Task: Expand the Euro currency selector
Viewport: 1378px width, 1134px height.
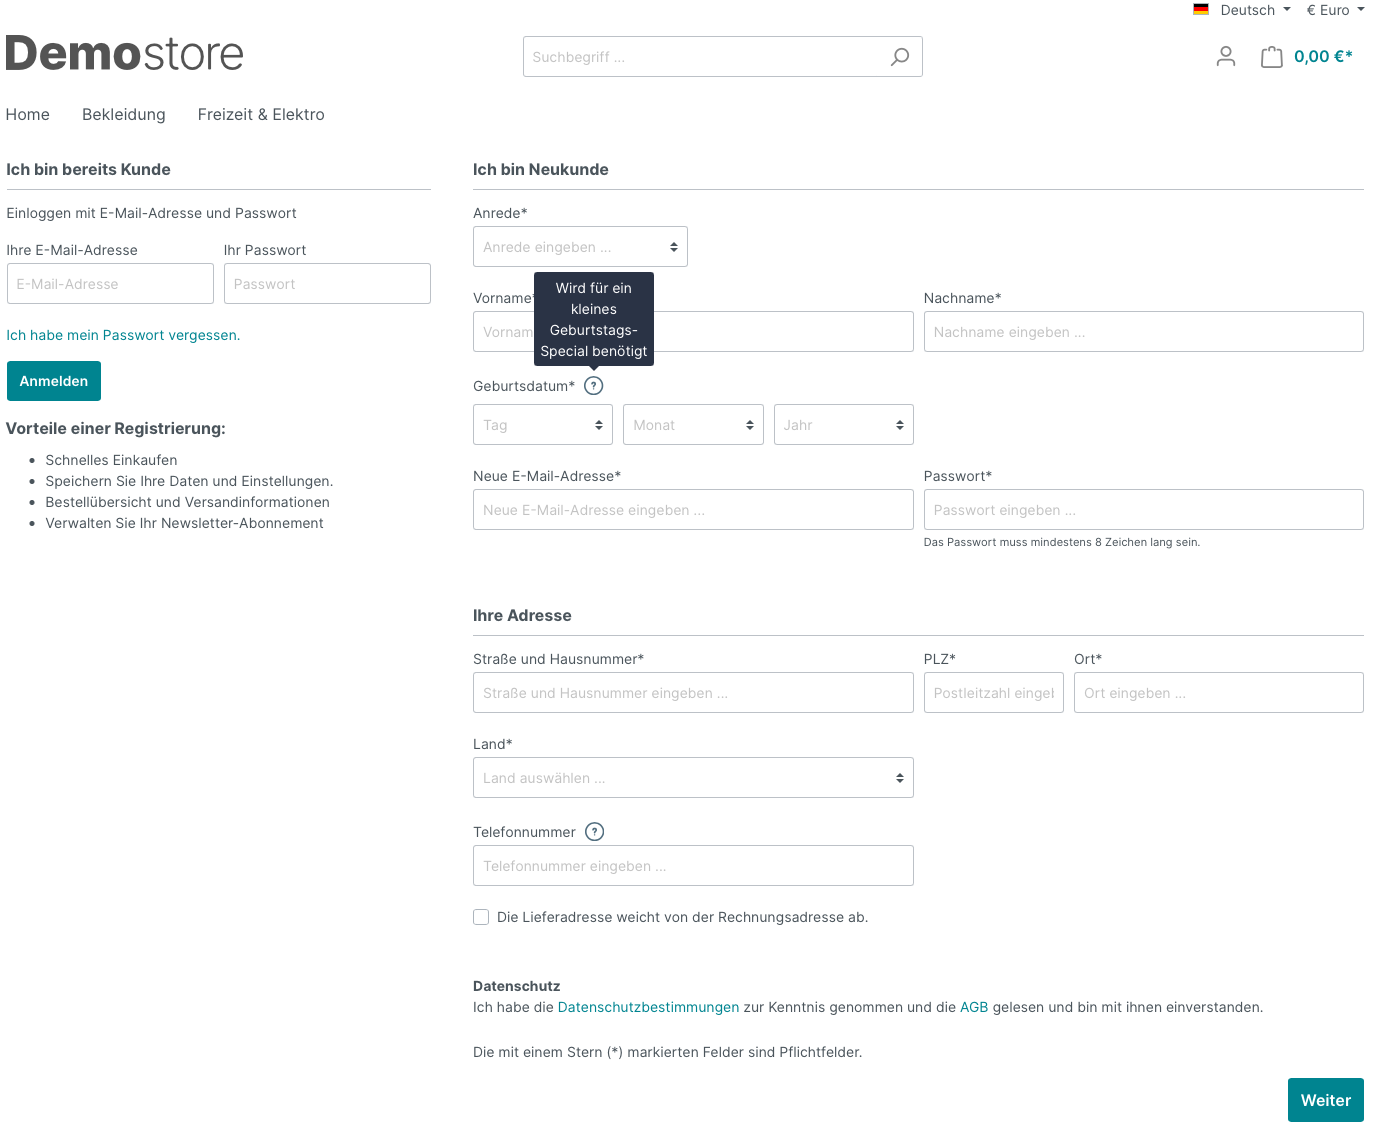Action: (1335, 10)
